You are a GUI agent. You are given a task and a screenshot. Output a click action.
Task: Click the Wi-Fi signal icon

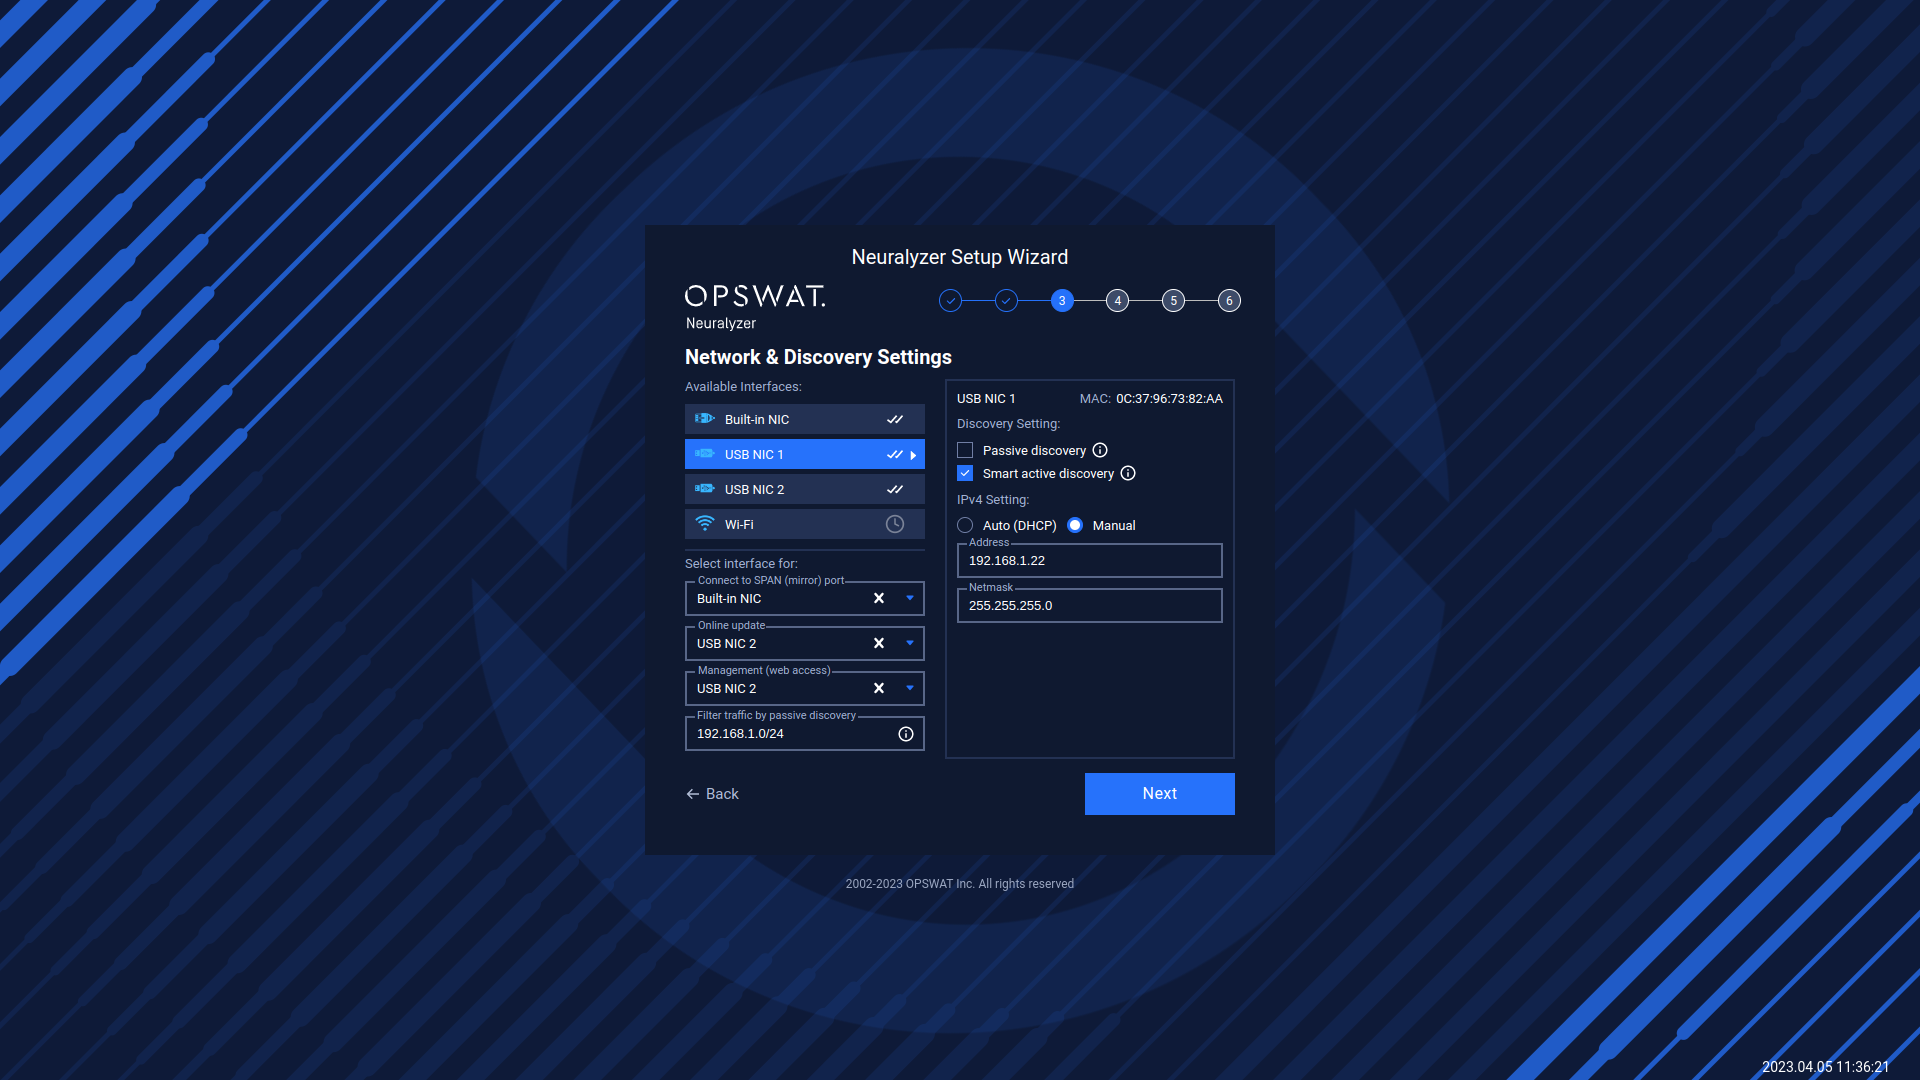705,524
